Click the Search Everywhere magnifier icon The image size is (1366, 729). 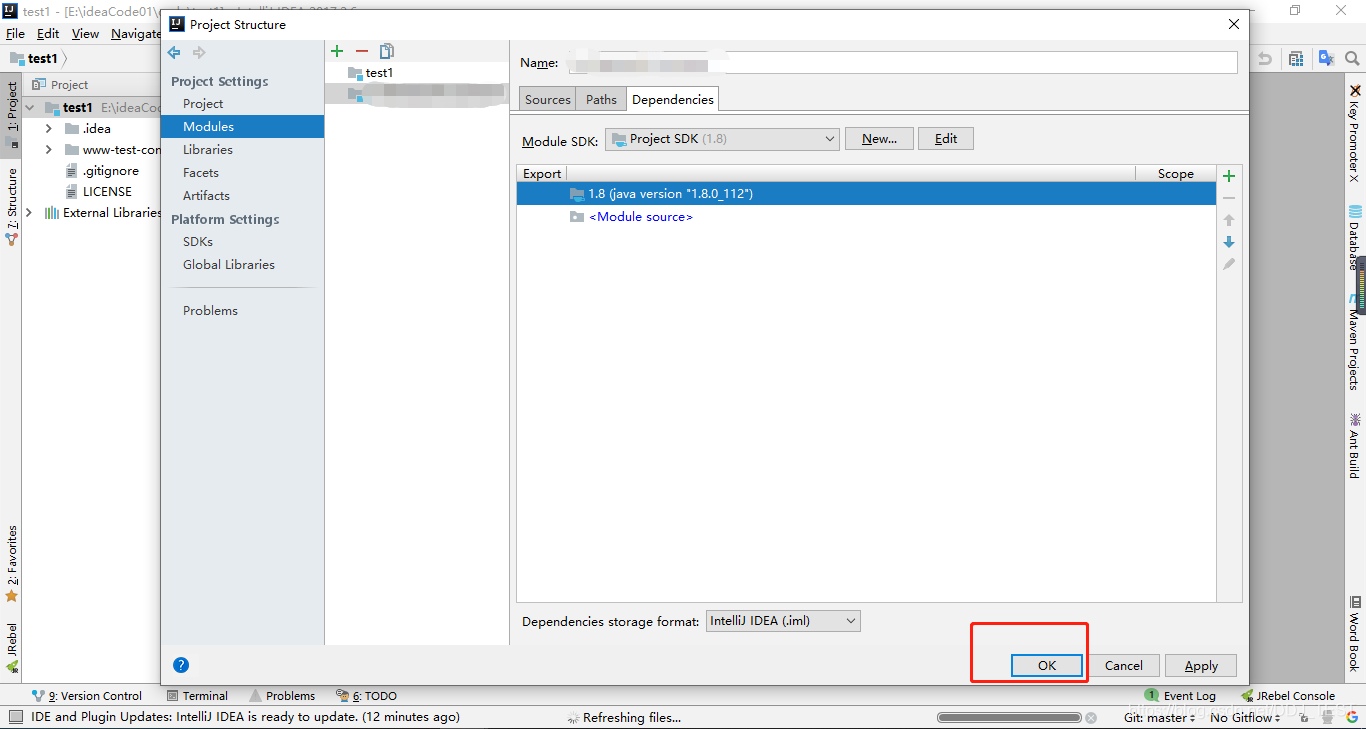1354,59
